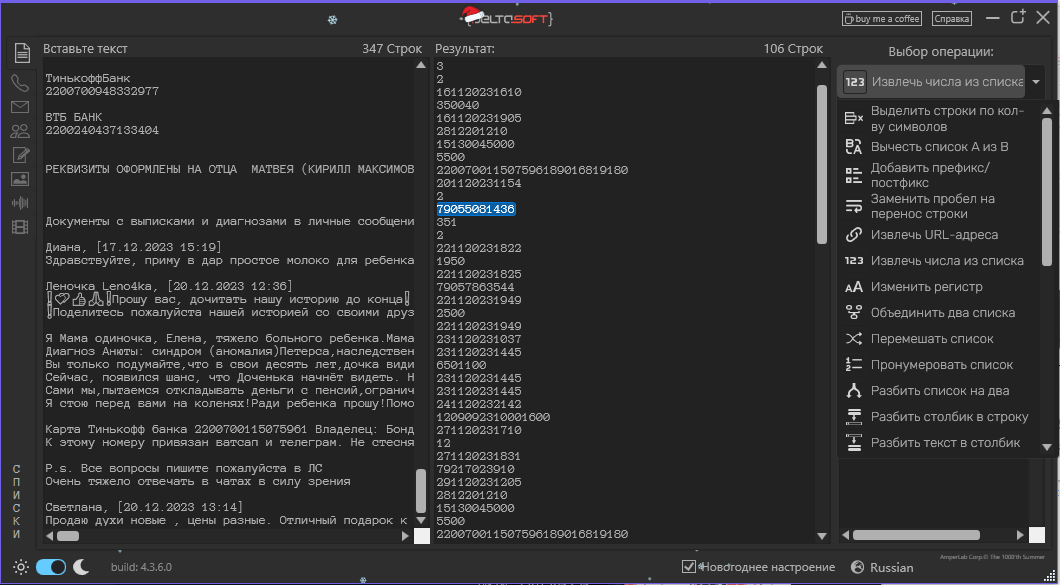
Task: Click the aA icon beside Изменить регистр
Action: pos(854,287)
